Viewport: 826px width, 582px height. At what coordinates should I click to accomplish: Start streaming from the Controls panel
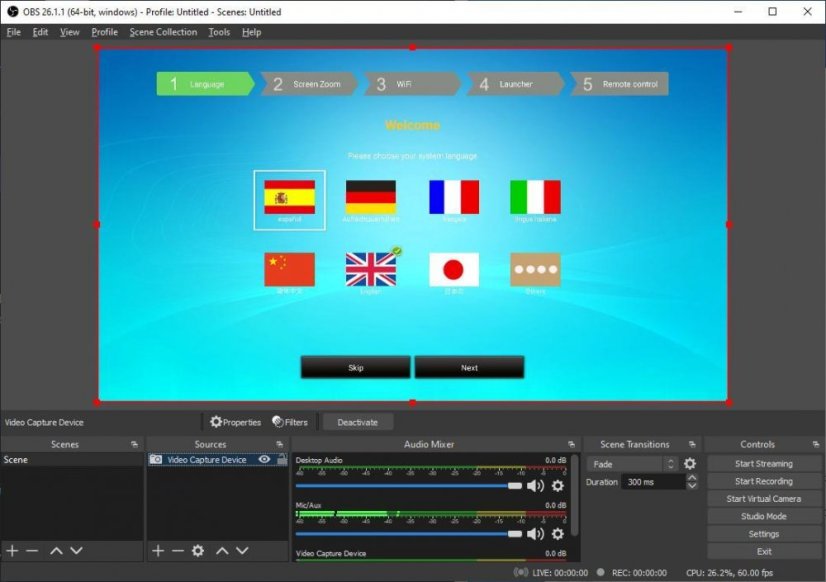(x=763, y=463)
